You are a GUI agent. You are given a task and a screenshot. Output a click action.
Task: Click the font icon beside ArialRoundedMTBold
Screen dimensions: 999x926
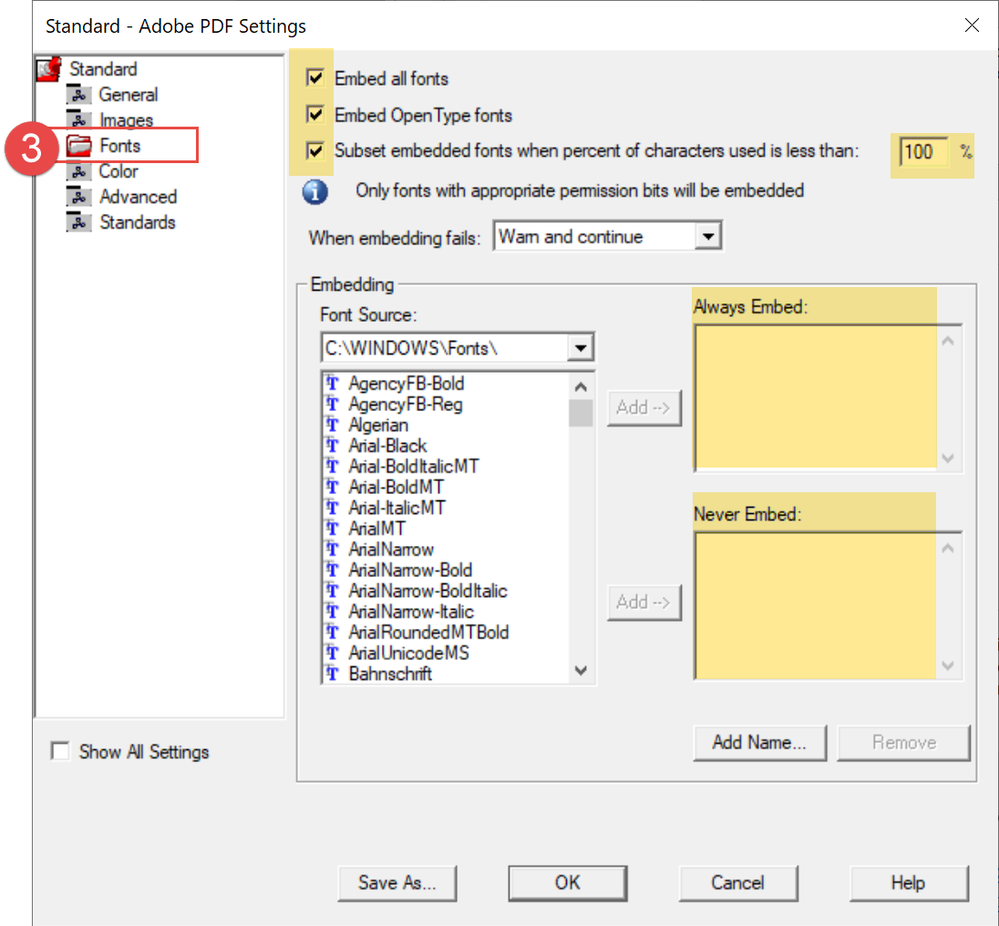click(x=333, y=632)
